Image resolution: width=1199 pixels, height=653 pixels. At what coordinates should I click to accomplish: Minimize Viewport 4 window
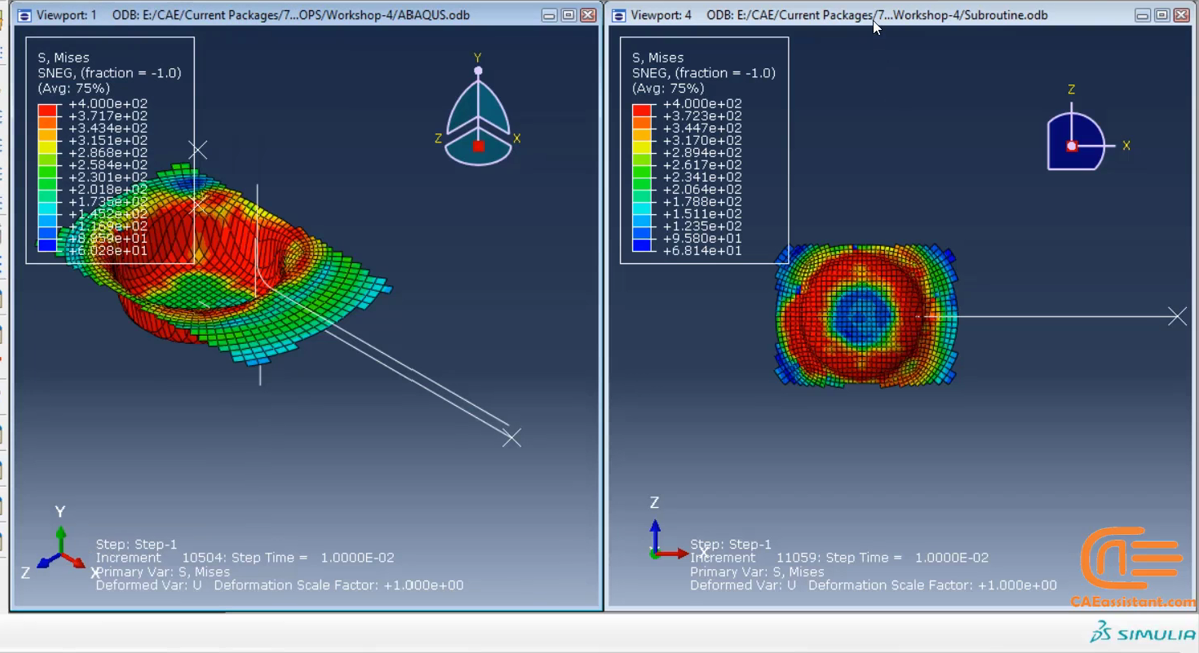coord(1142,15)
